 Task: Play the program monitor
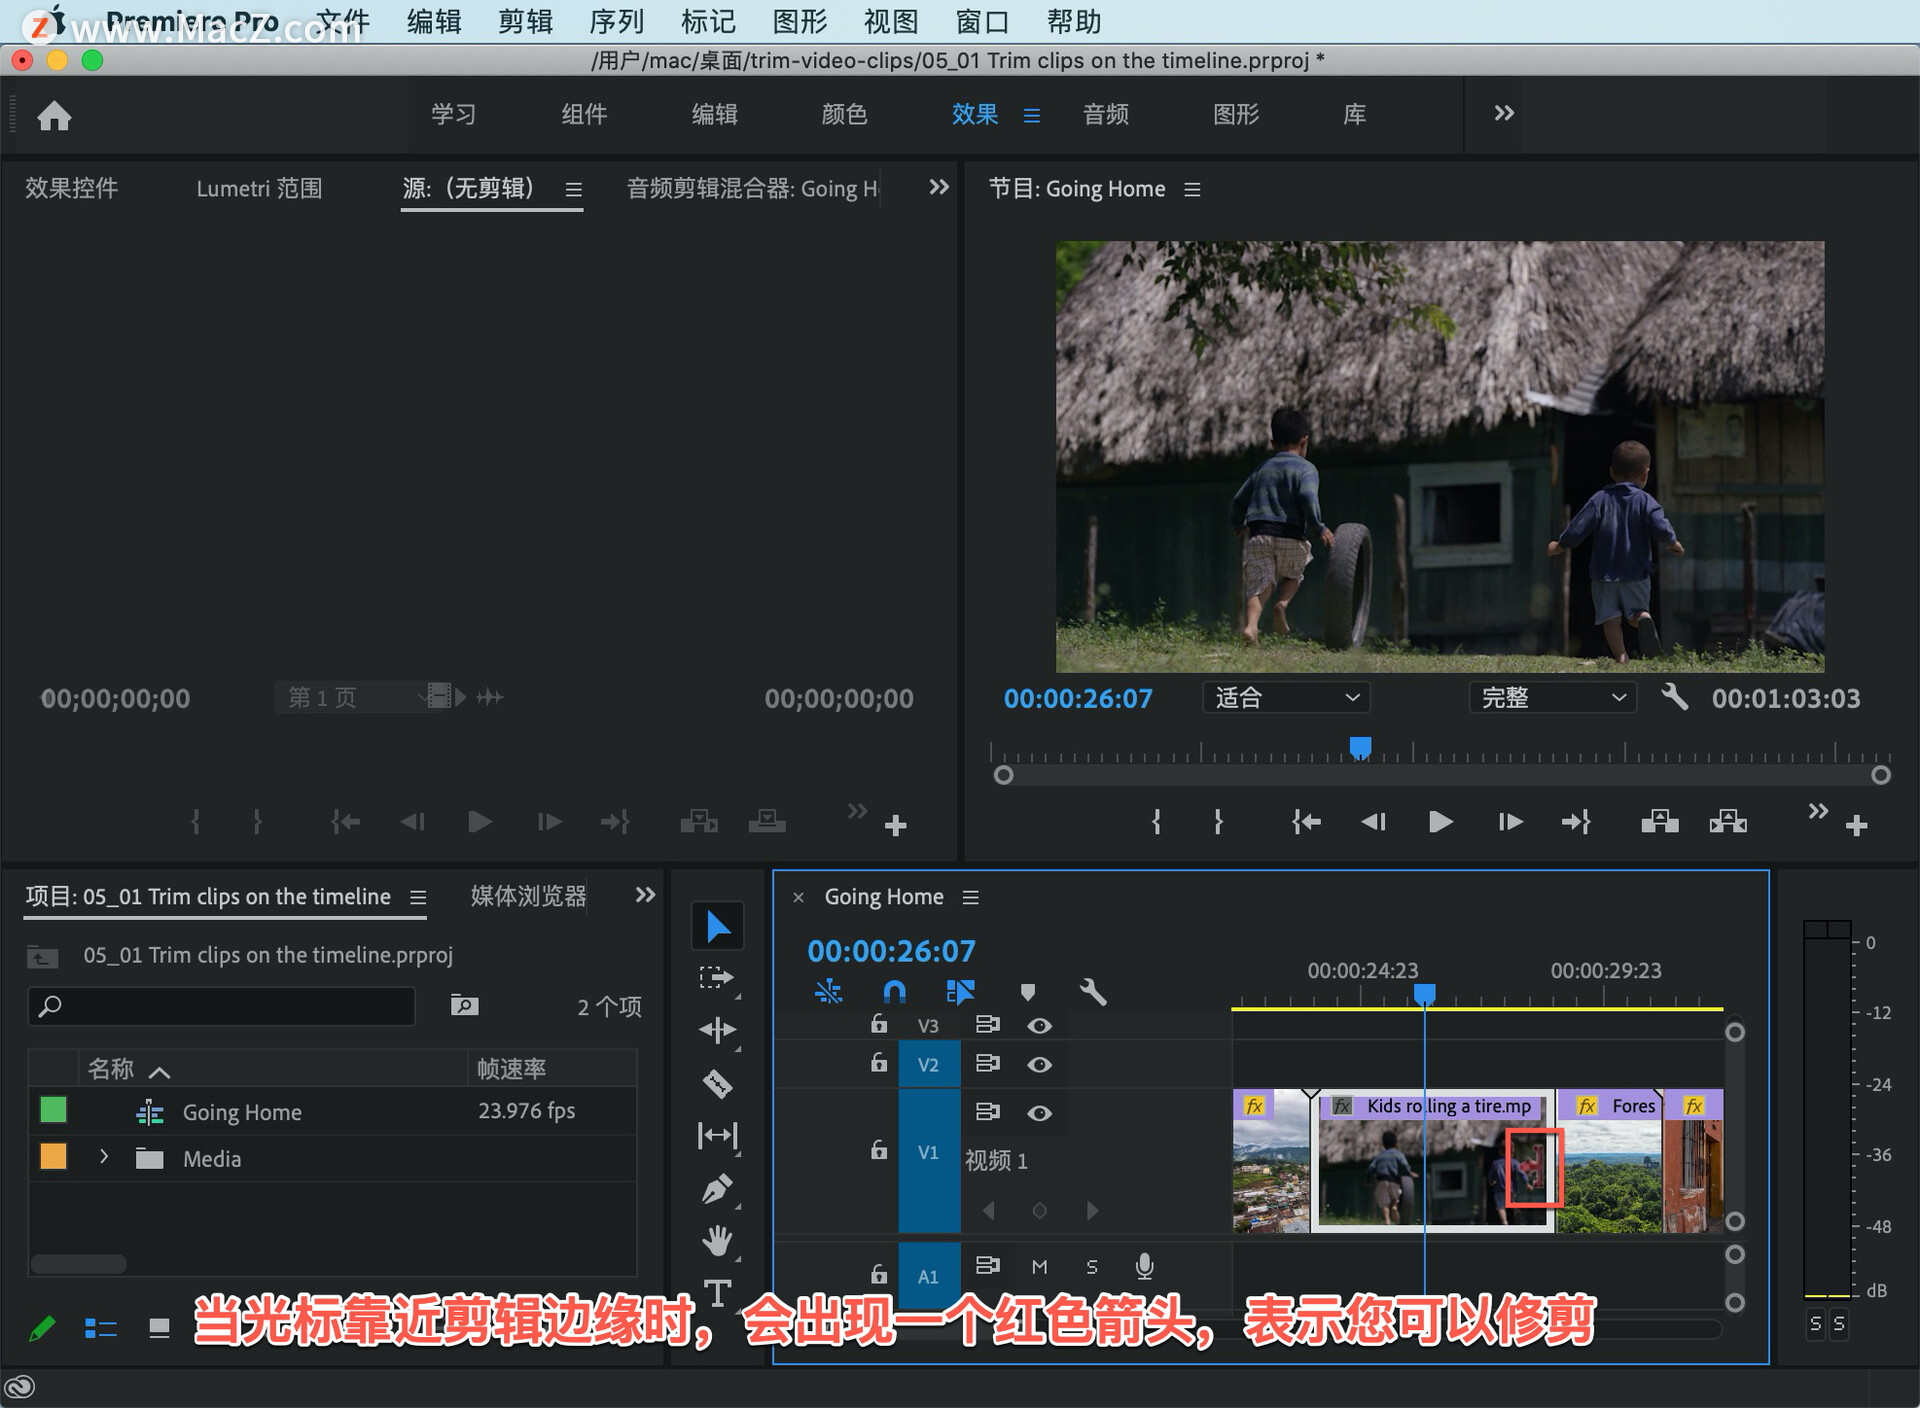[x=1440, y=822]
